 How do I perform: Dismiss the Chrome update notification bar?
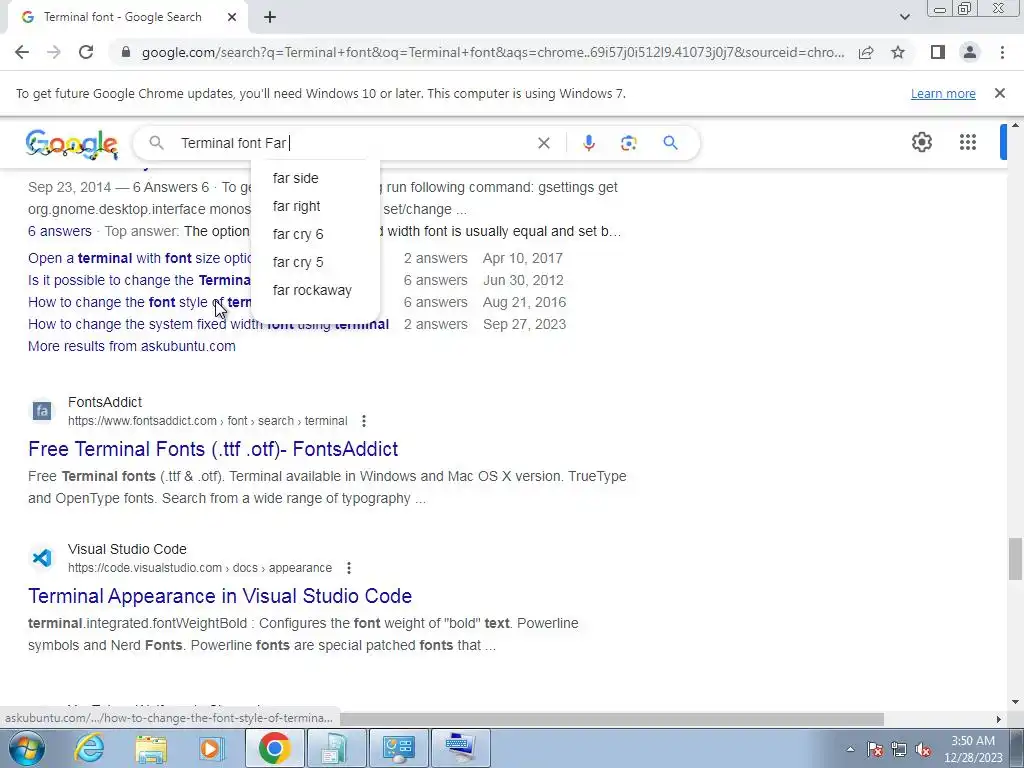point(999,93)
